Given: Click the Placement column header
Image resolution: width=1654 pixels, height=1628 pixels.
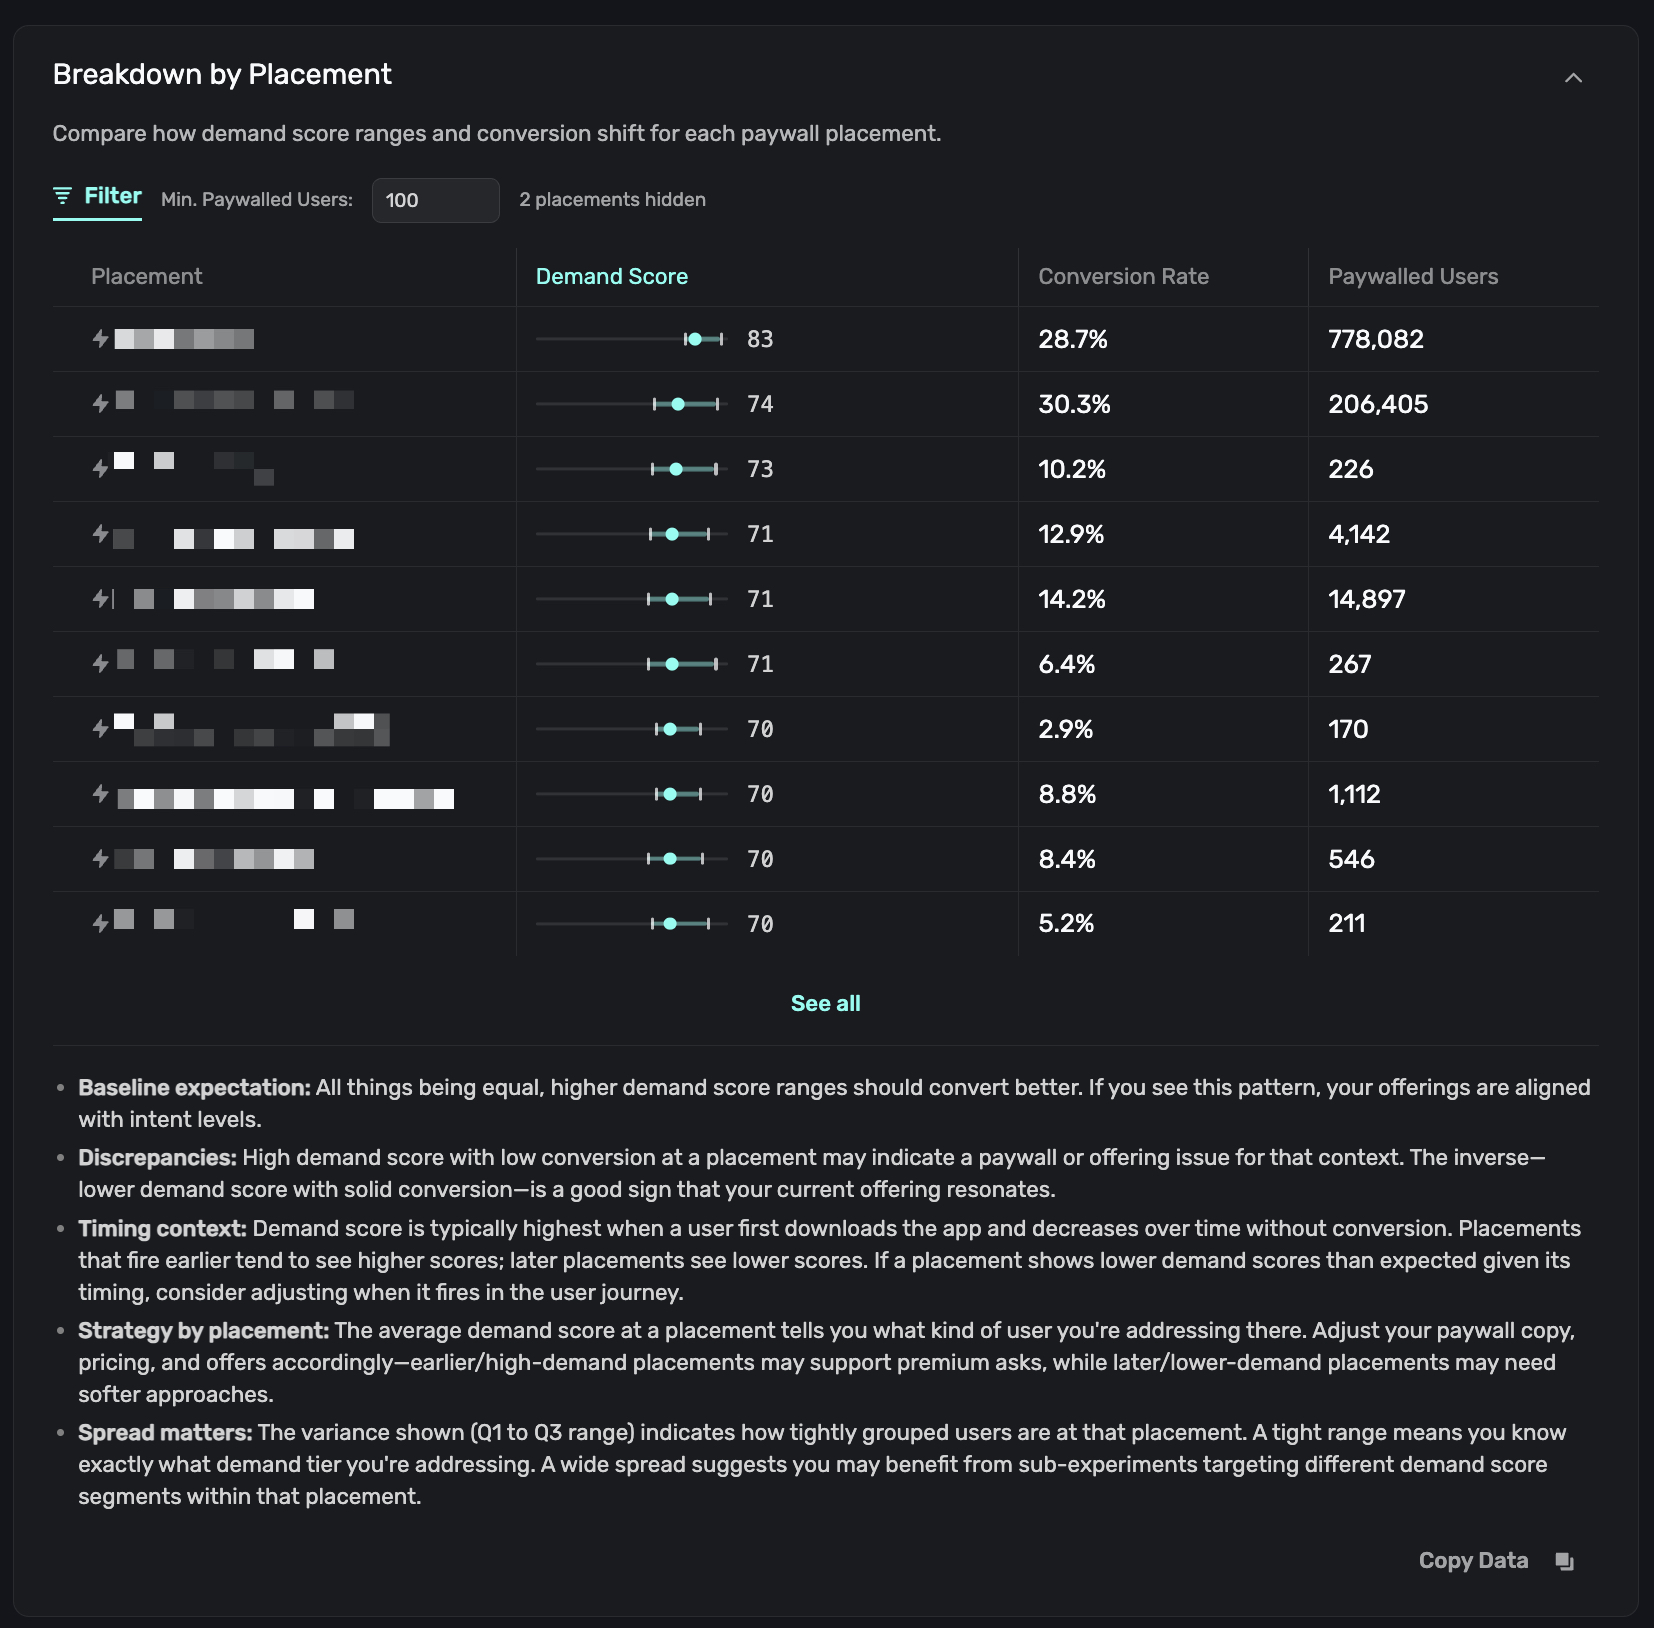Looking at the screenshot, I should point(146,276).
